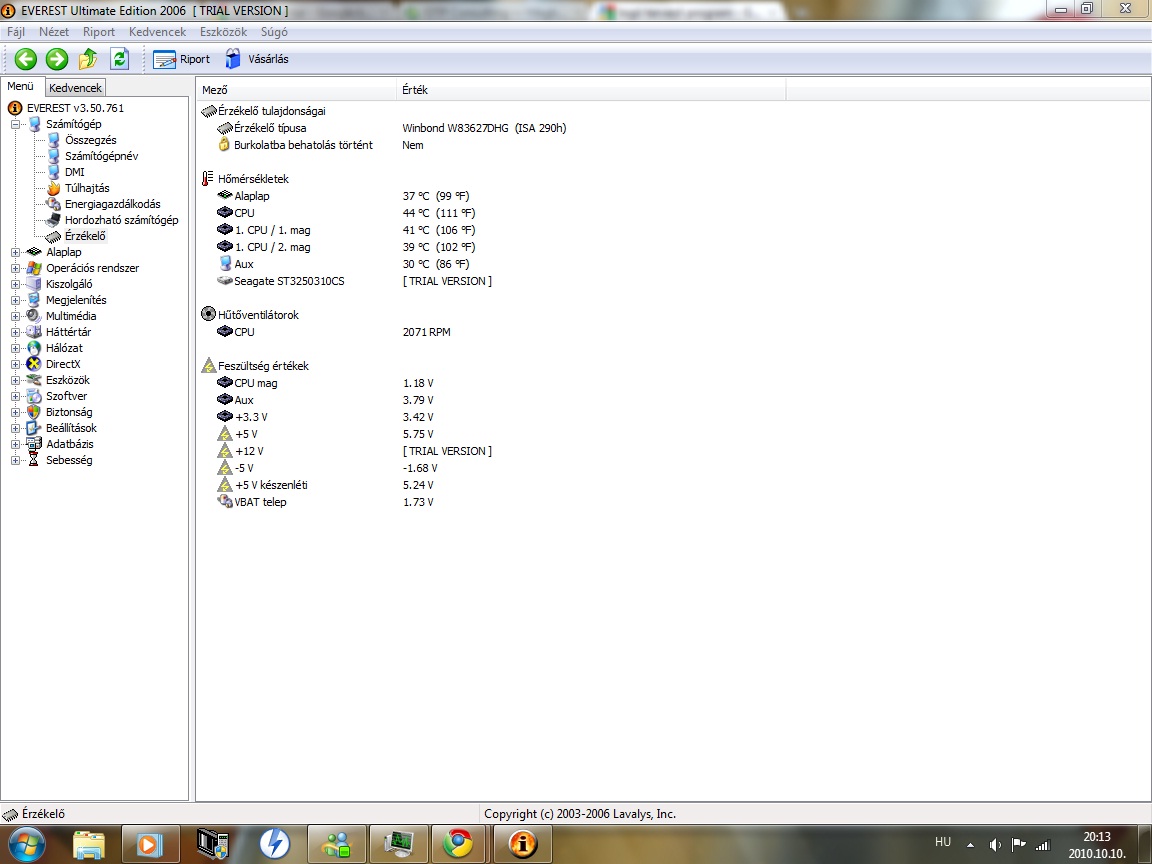Open the Túlhajtás flame icon item

(x=53, y=188)
